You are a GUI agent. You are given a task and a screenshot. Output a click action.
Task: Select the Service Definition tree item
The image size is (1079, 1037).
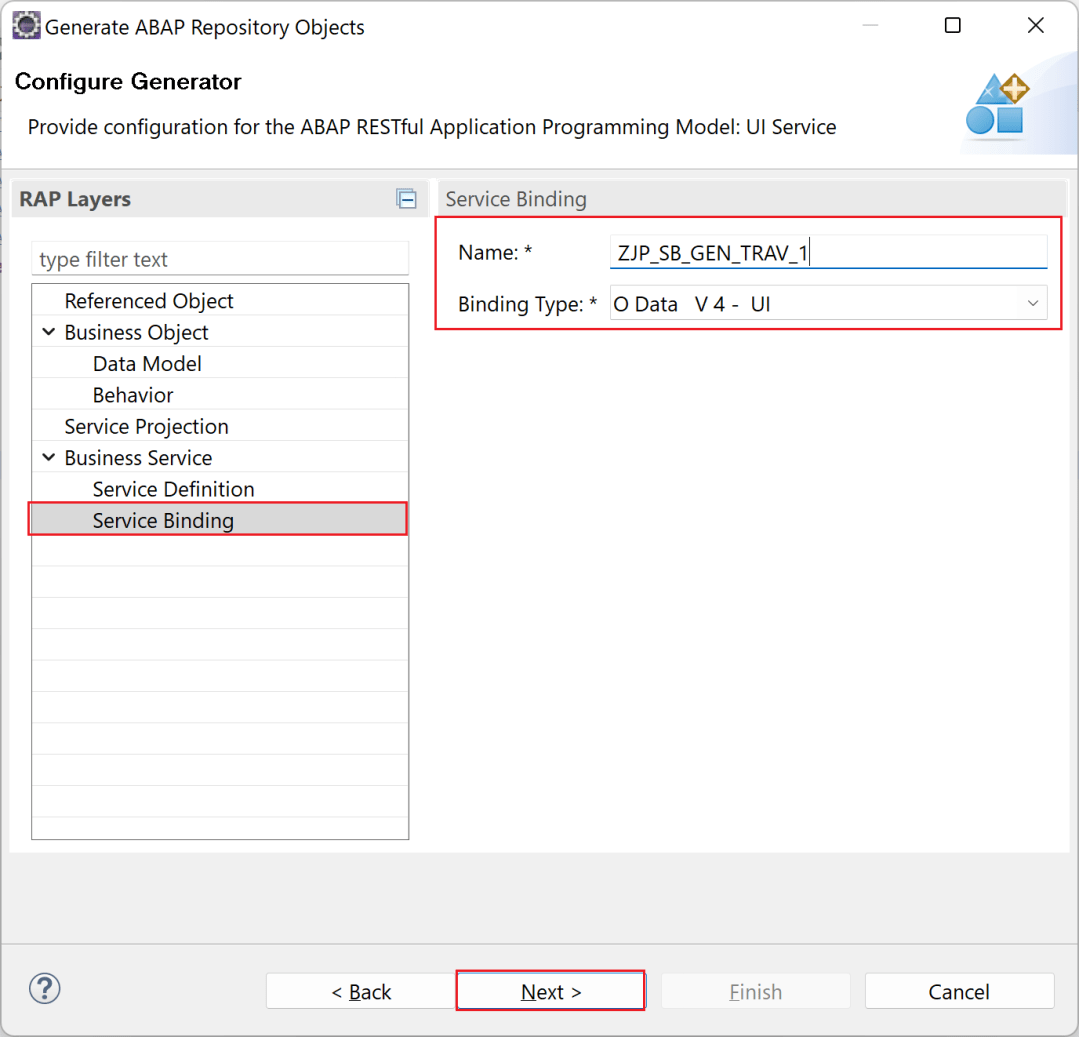pos(172,489)
